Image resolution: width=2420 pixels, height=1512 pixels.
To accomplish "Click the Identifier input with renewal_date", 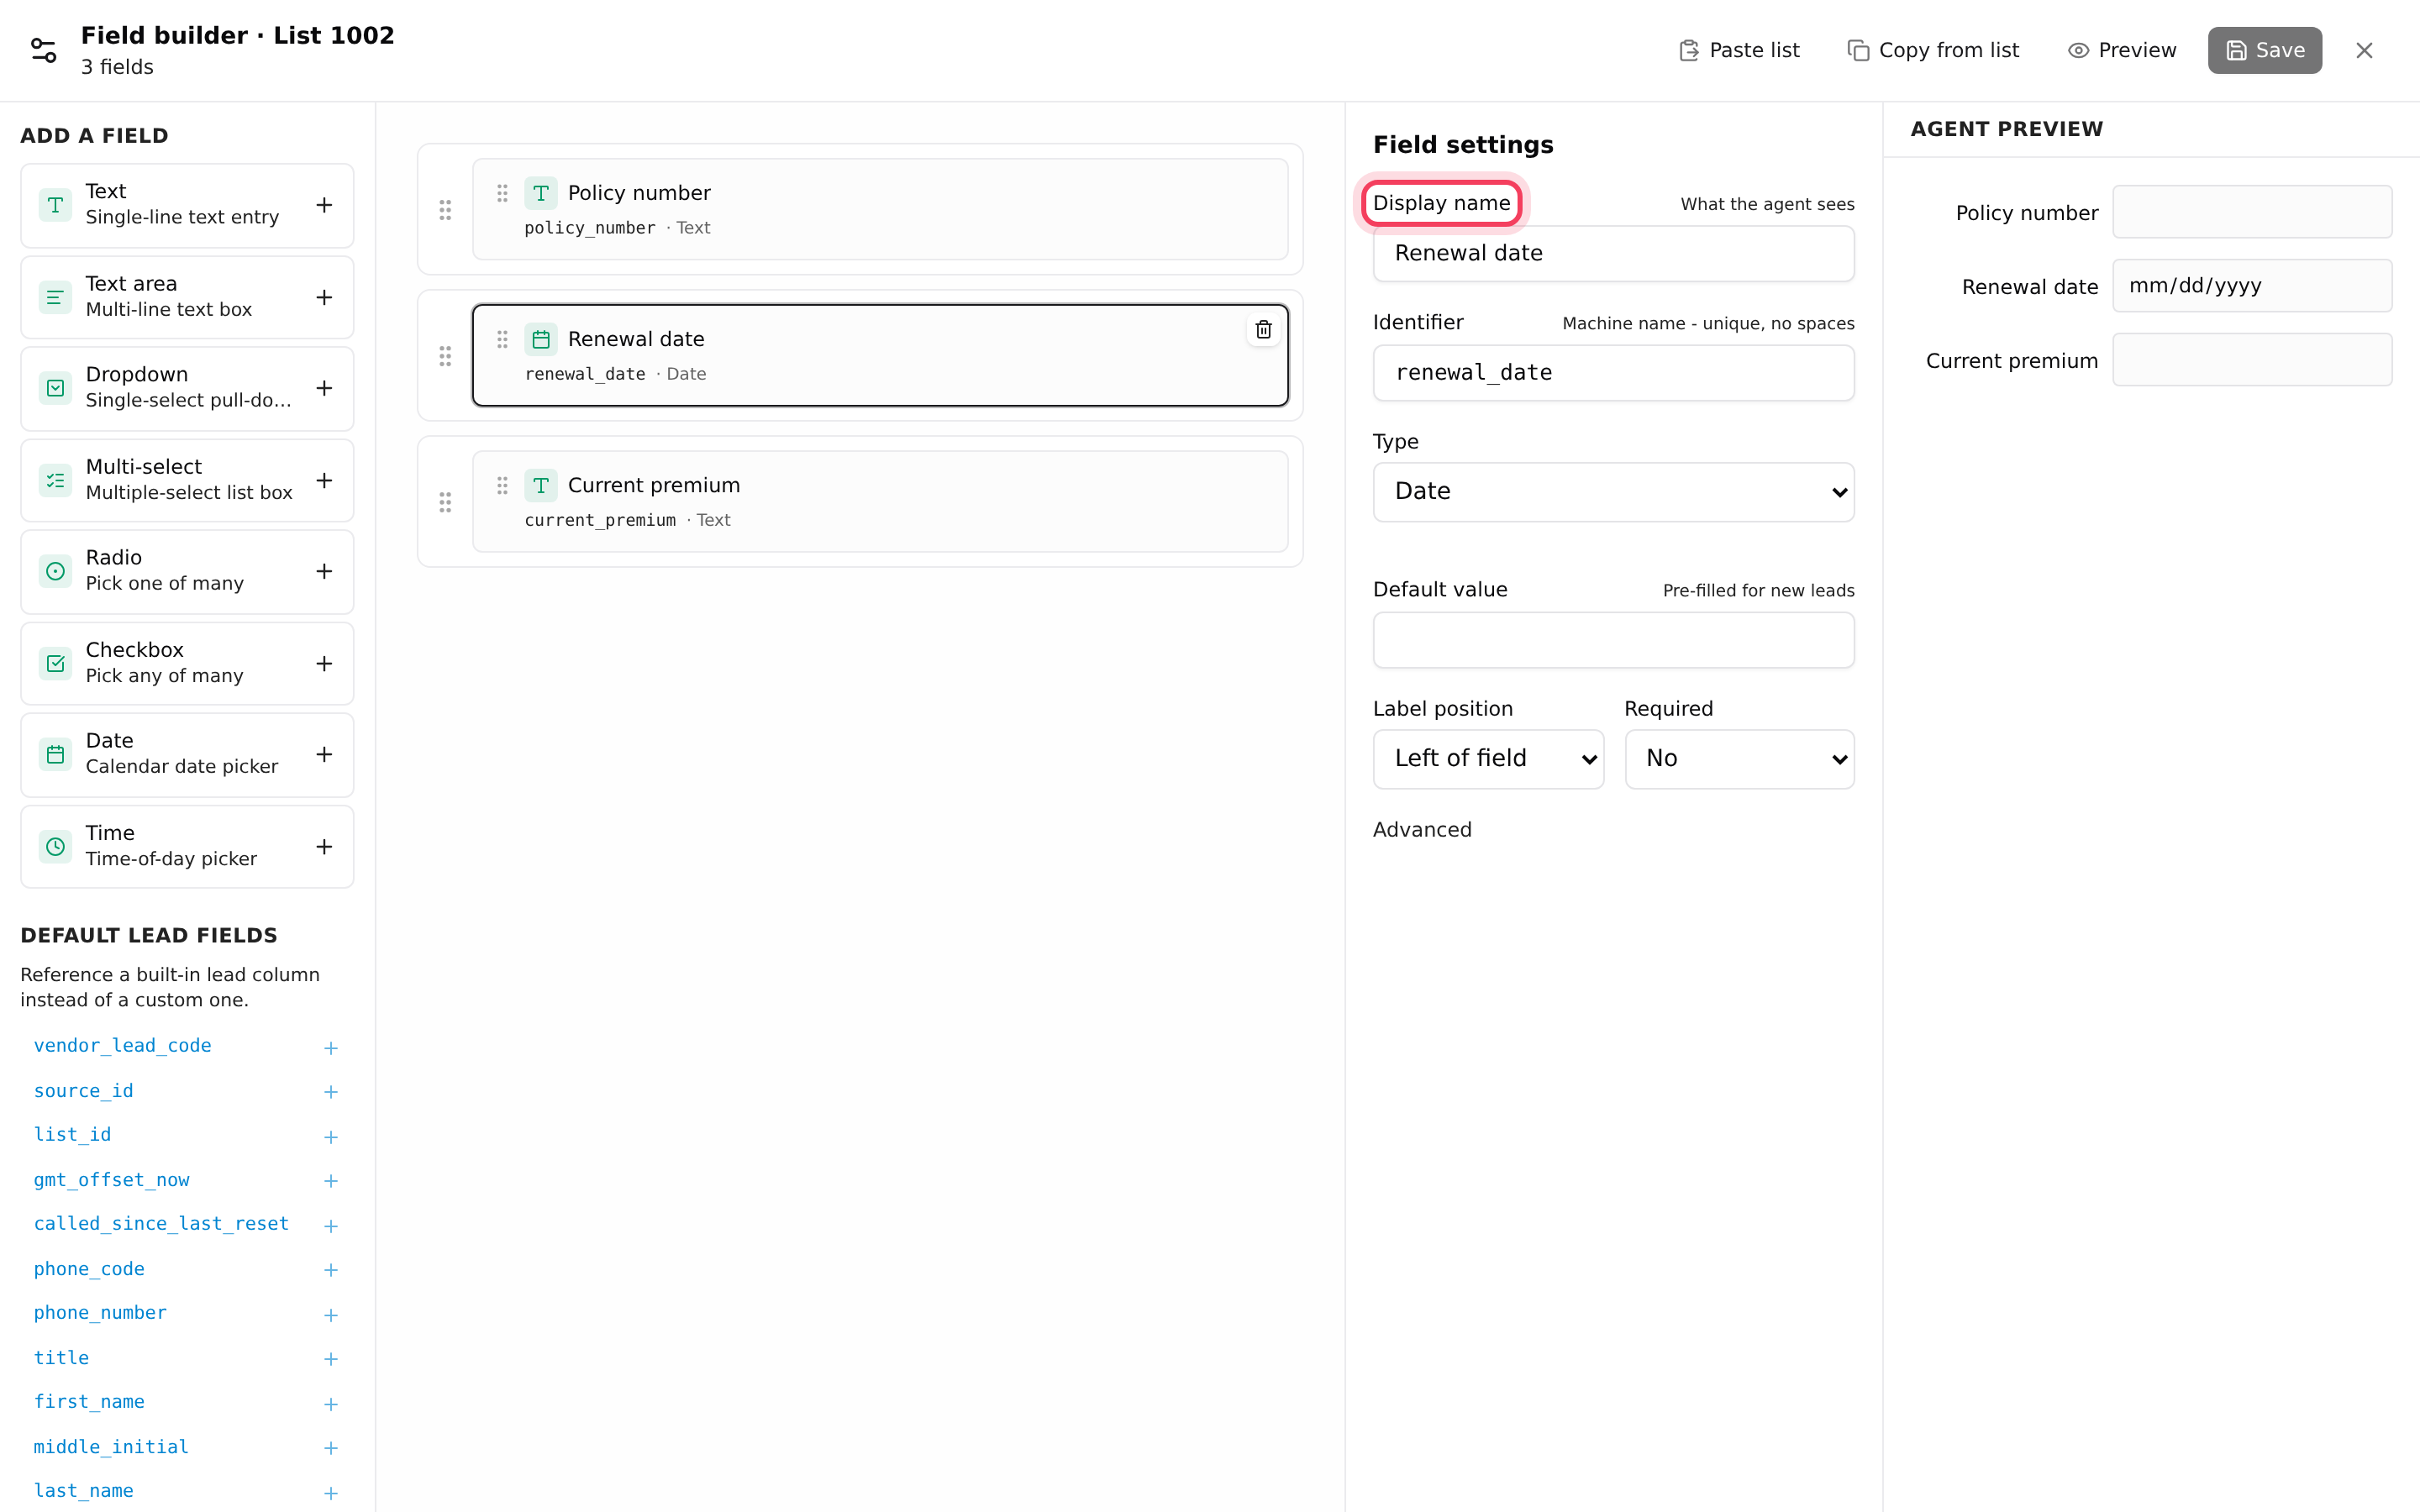I will pos(1613,372).
